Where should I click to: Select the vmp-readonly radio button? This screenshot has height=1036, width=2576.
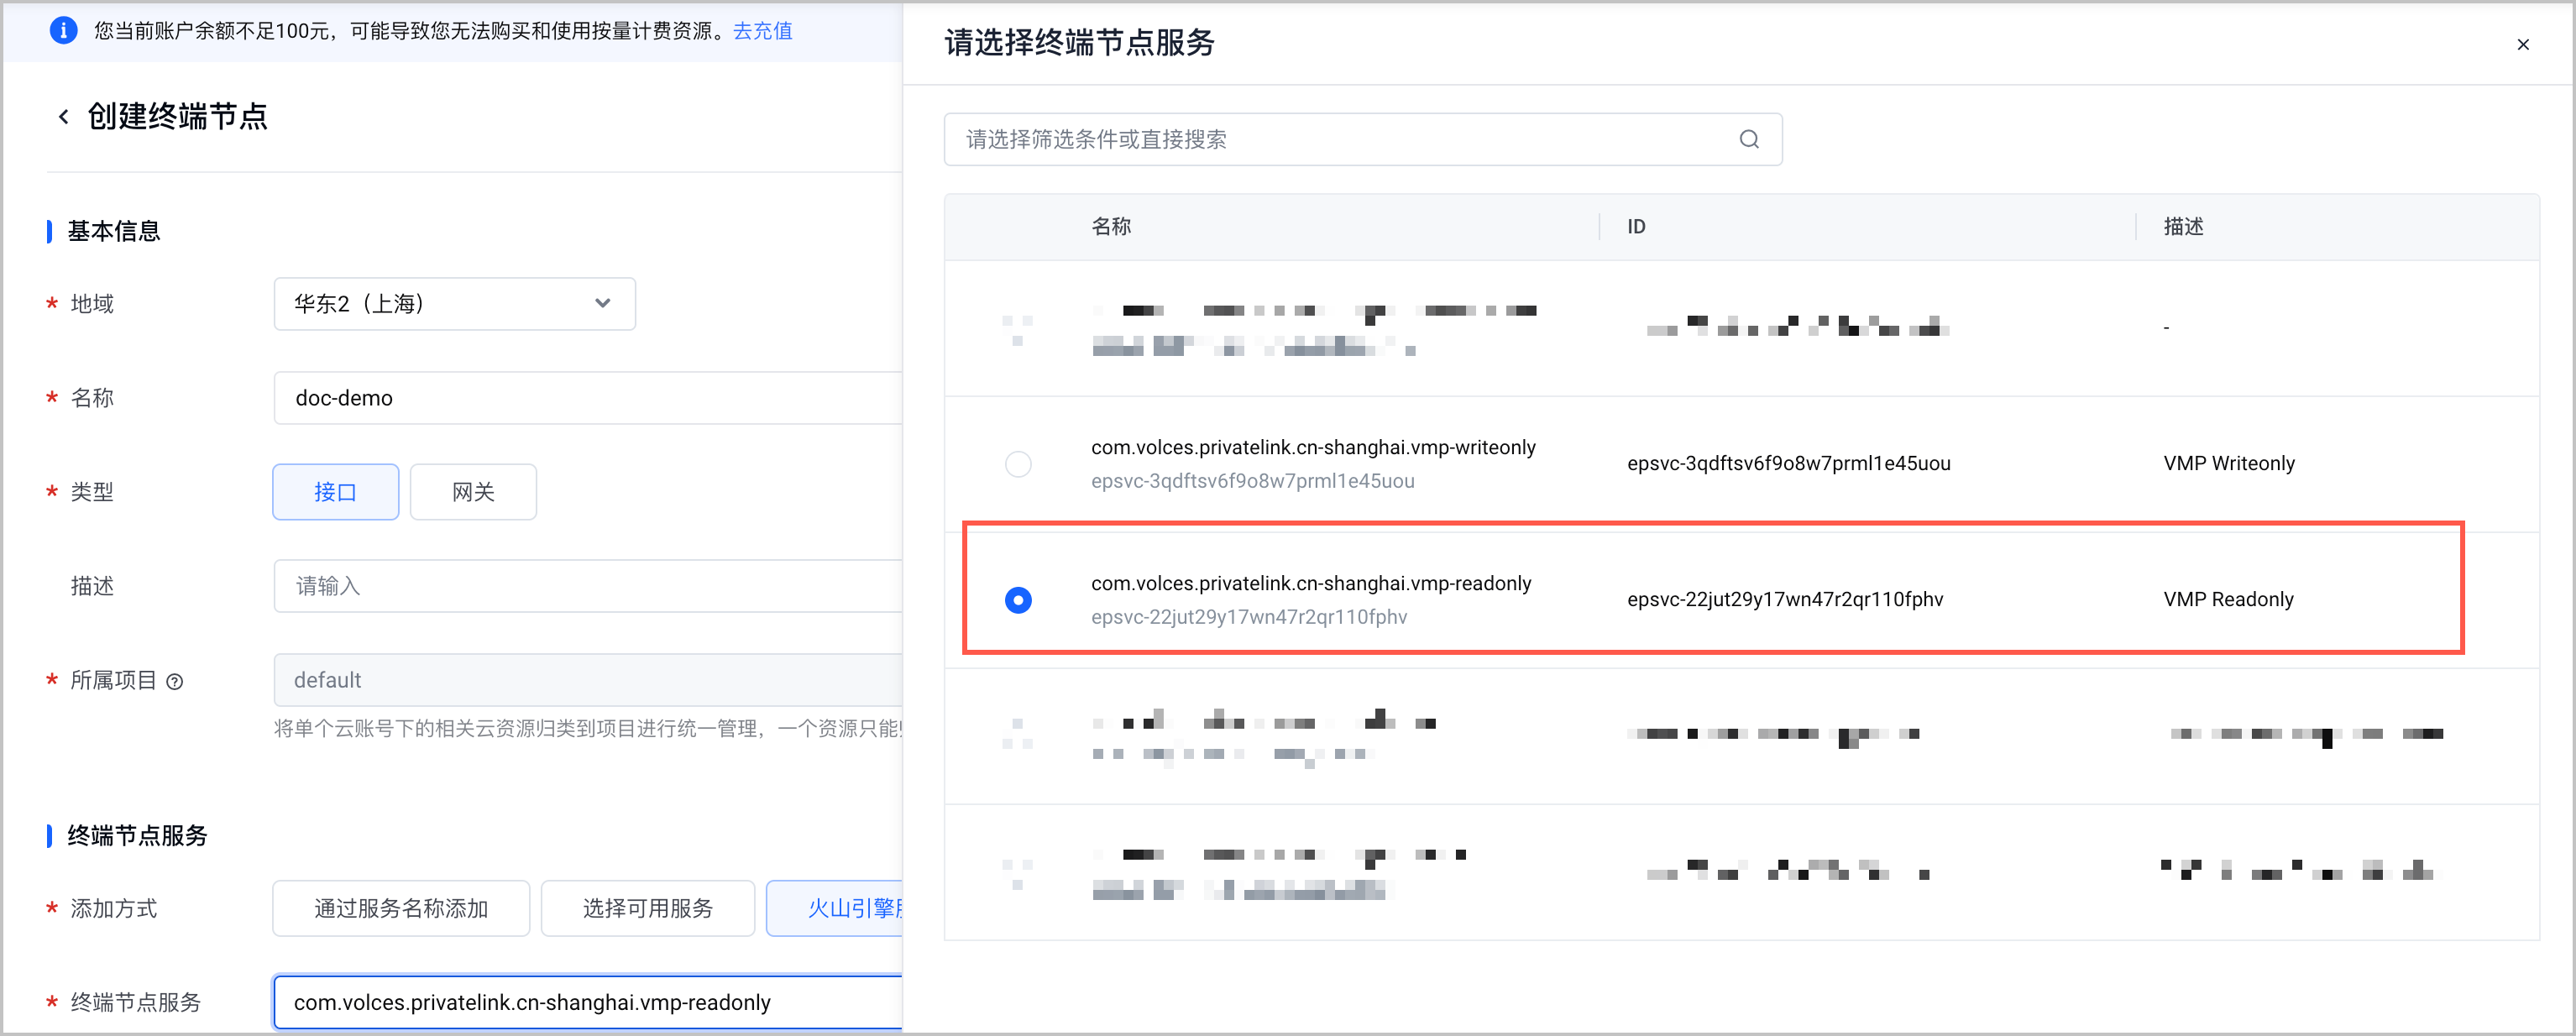tap(1018, 600)
